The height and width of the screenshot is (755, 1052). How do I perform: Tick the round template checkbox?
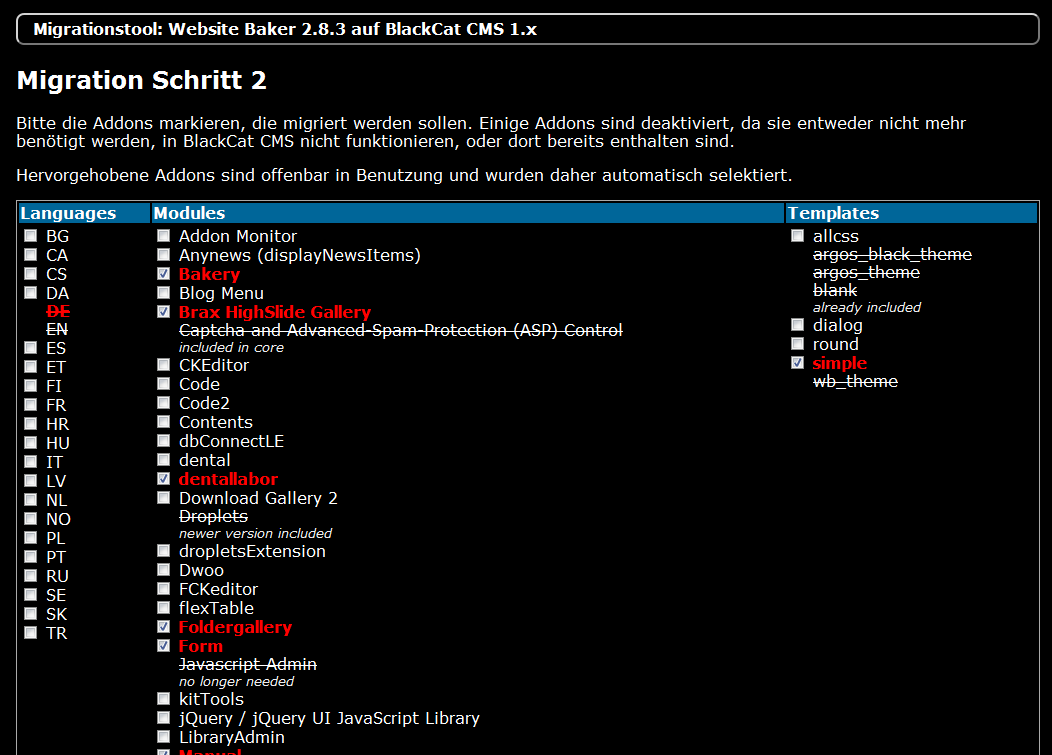[x=798, y=344]
